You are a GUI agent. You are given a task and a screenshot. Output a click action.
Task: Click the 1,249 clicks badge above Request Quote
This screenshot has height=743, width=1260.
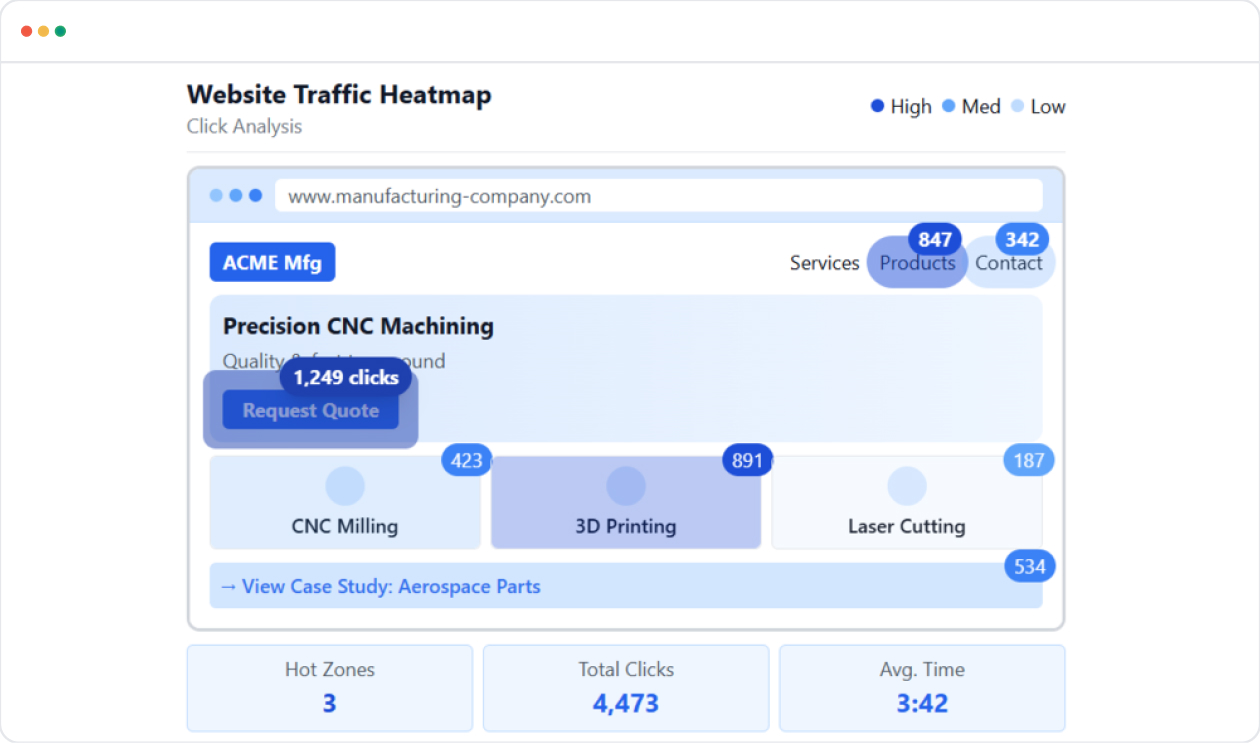coord(345,377)
